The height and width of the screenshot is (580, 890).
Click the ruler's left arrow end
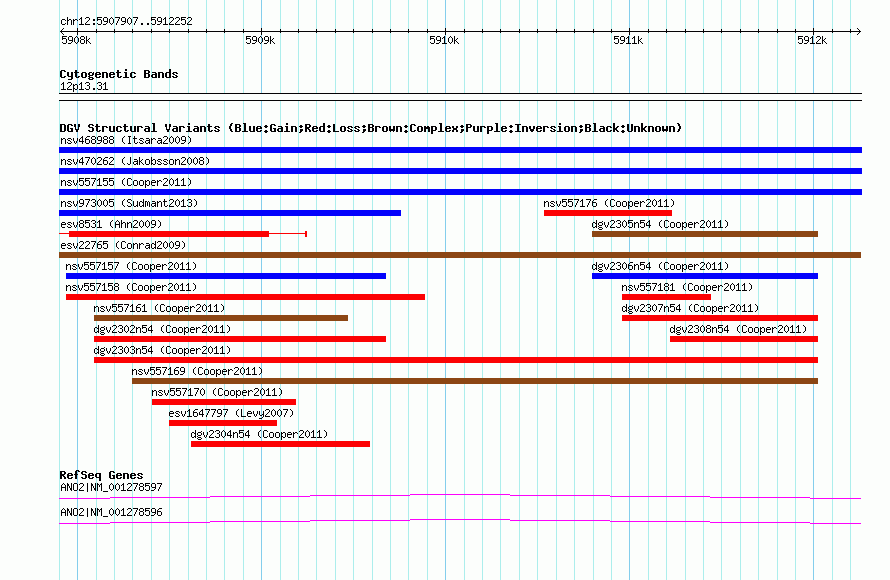[62, 31]
